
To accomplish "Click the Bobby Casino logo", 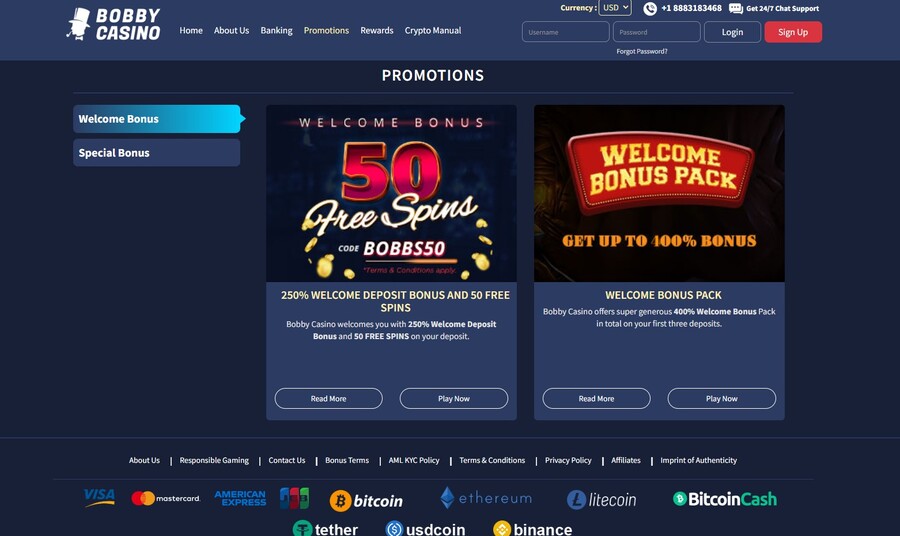I will click(x=113, y=25).
